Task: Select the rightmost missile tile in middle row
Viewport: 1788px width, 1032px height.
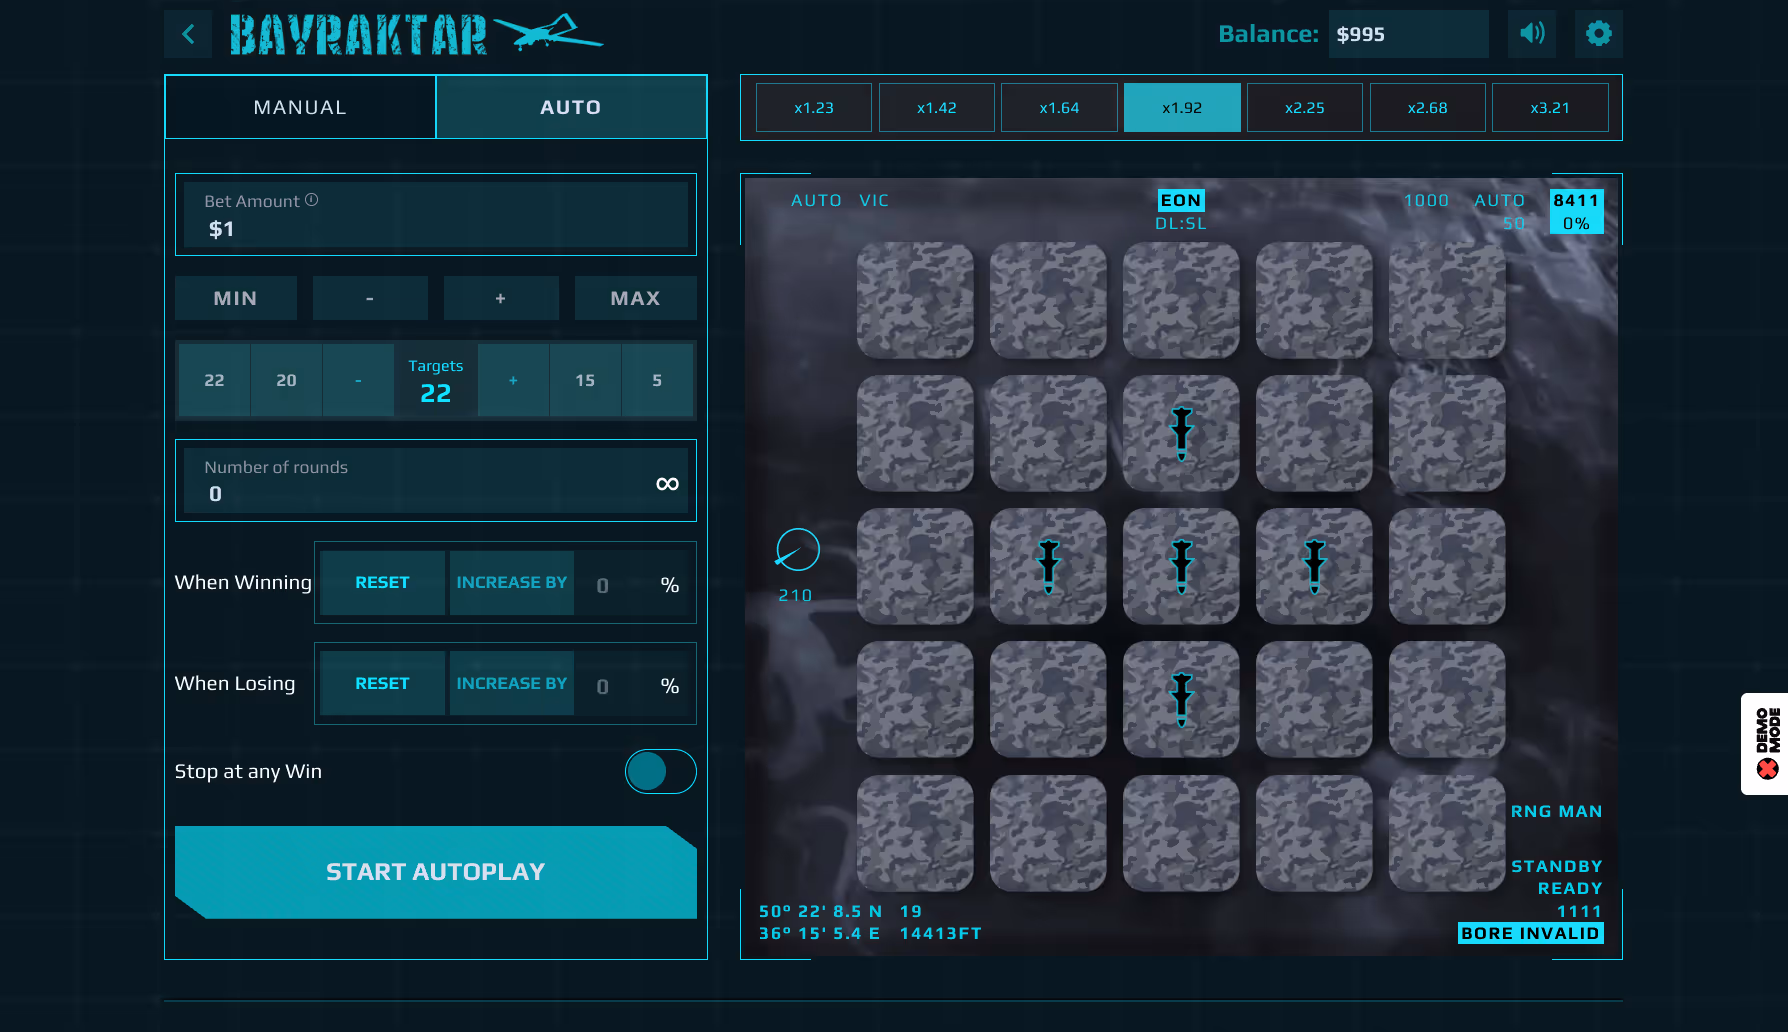Action: (1314, 566)
